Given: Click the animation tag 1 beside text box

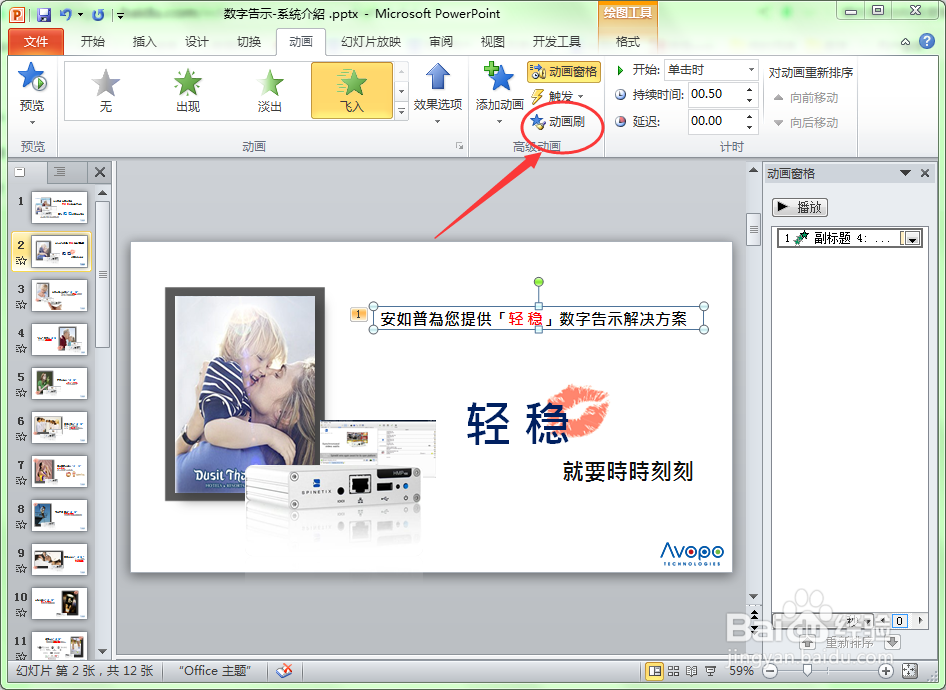Looking at the screenshot, I should (x=358, y=314).
